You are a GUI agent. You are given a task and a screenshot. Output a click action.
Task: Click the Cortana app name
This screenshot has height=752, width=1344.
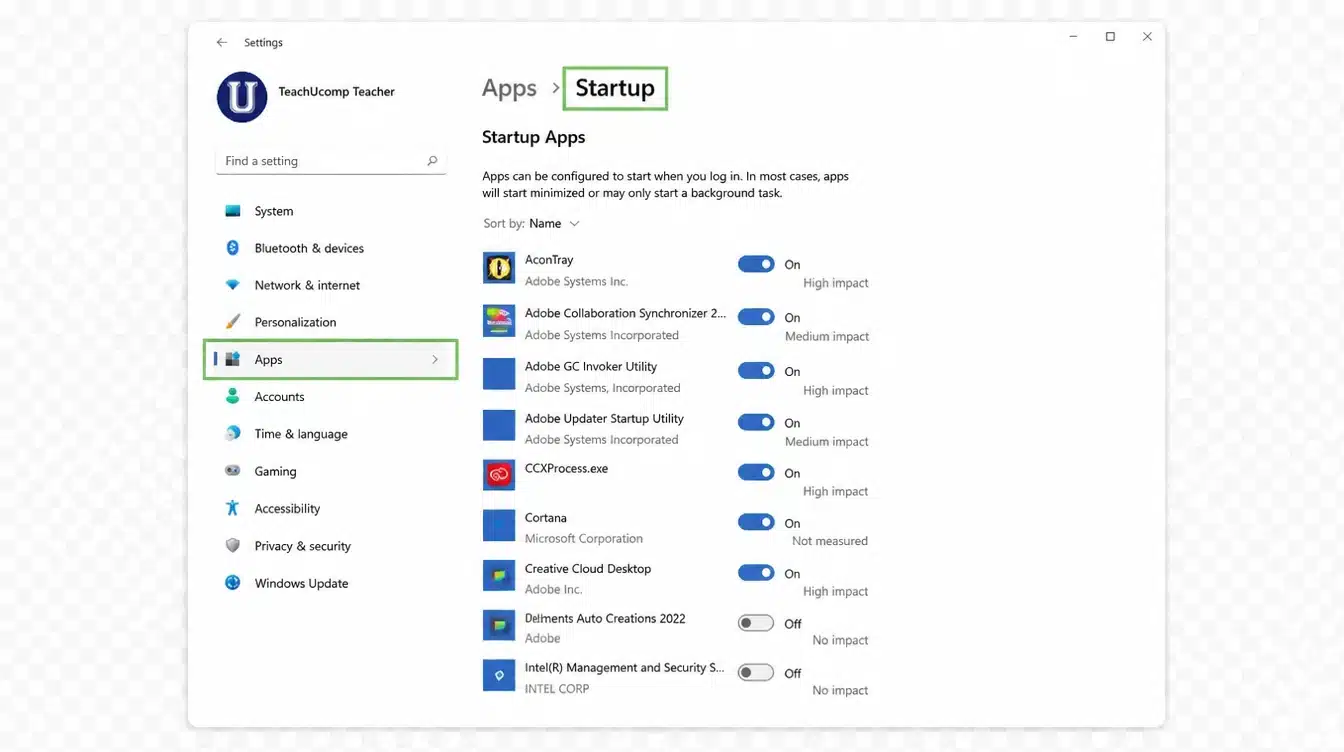[546, 517]
